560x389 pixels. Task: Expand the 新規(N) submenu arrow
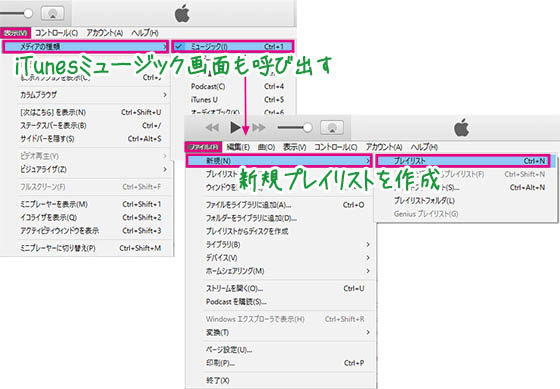tap(368, 161)
